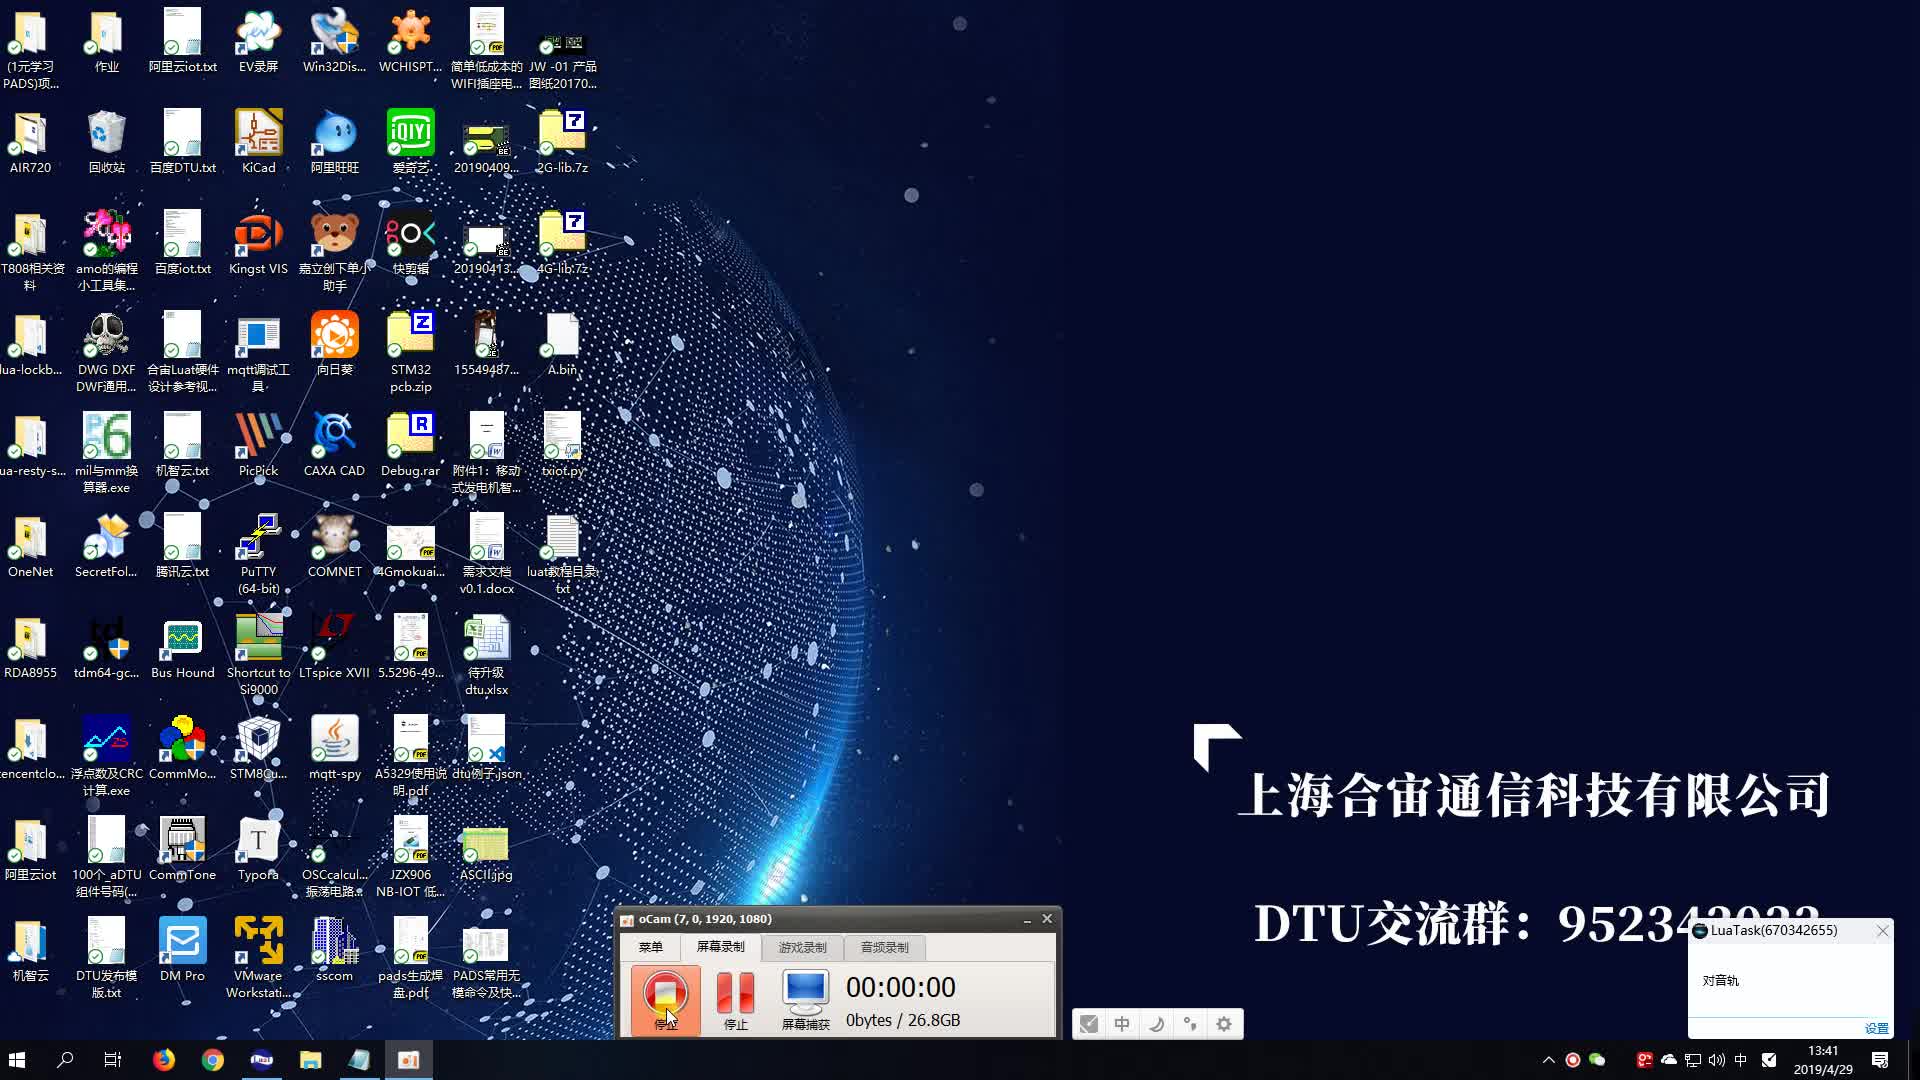The image size is (1920, 1080).
Task: Open the PicPick shortcut
Action: pos(258,445)
